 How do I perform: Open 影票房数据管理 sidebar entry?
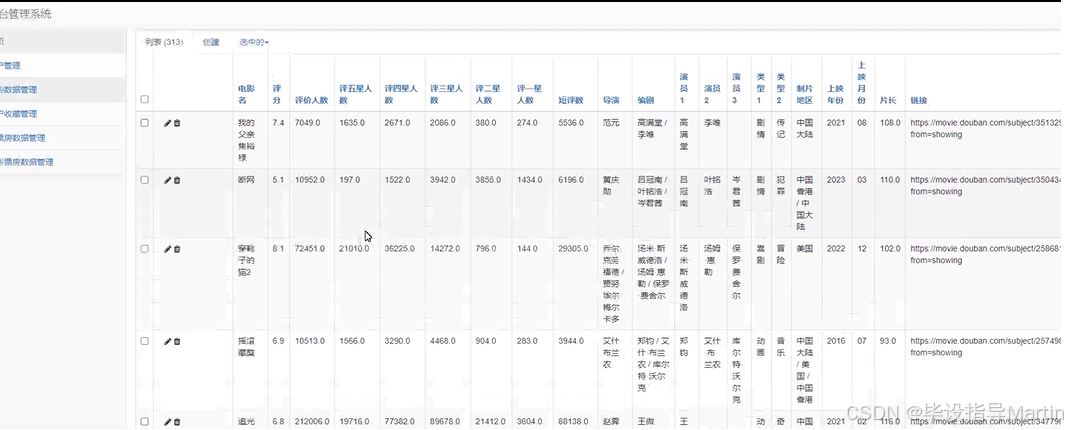coord(27,162)
